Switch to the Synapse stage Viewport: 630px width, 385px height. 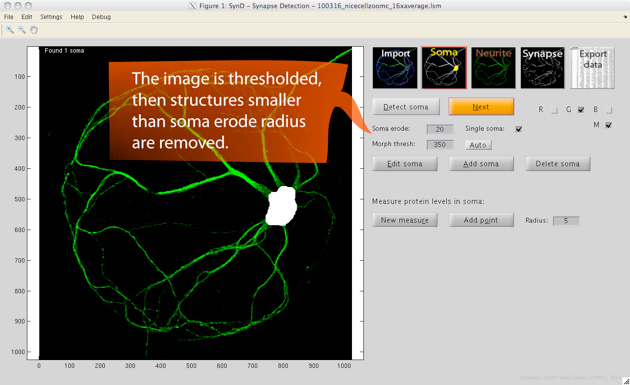tap(542, 68)
